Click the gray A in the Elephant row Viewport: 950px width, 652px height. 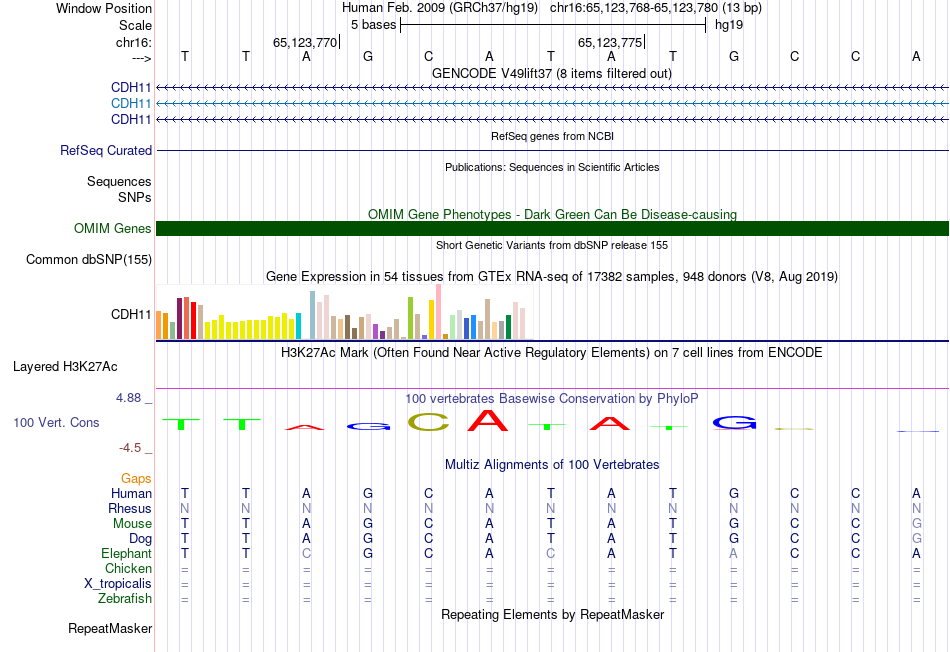pyautogui.click(x=733, y=553)
